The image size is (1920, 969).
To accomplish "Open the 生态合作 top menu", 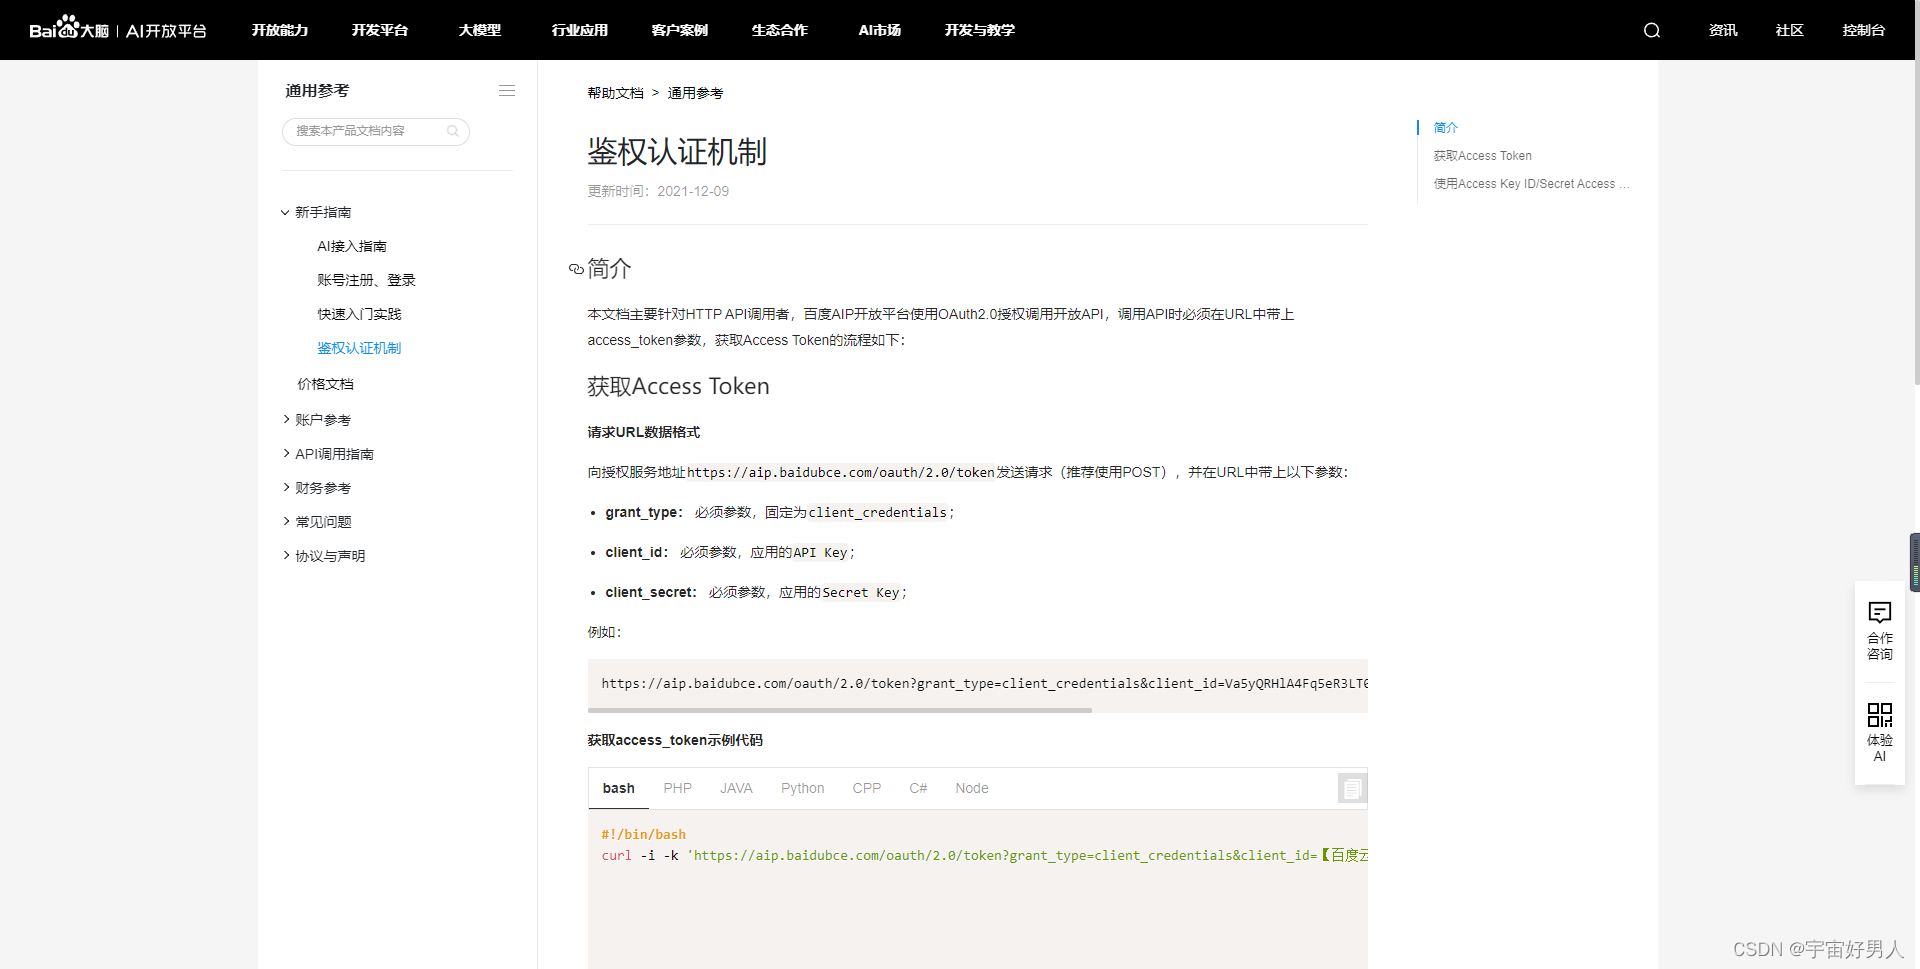I will 780,30.
